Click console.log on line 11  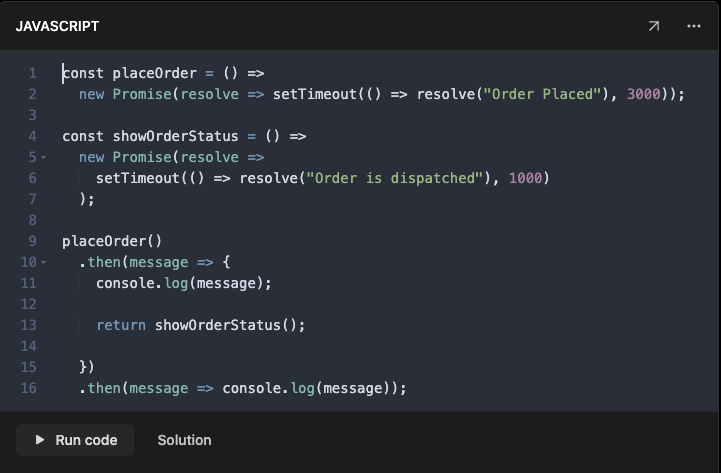pyautogui.click(x=146, y=283)
